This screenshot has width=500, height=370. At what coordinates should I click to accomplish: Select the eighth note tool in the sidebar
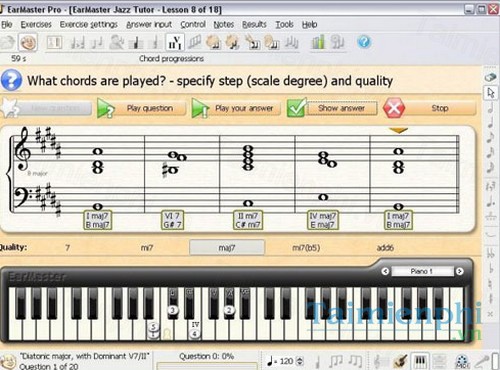click(x=491, y=137)
